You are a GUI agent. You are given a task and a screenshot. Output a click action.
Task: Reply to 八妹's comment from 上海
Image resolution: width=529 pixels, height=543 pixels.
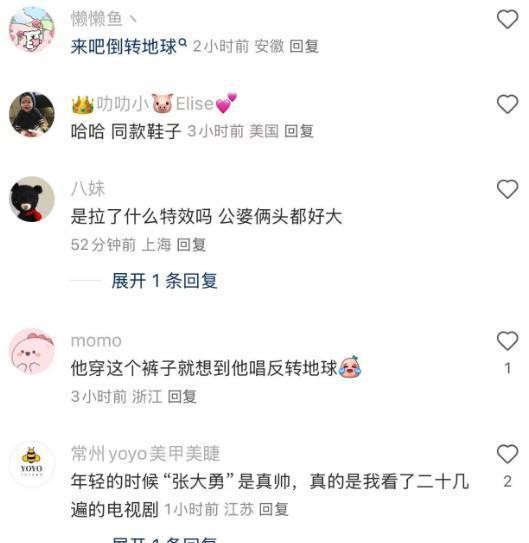191,245
